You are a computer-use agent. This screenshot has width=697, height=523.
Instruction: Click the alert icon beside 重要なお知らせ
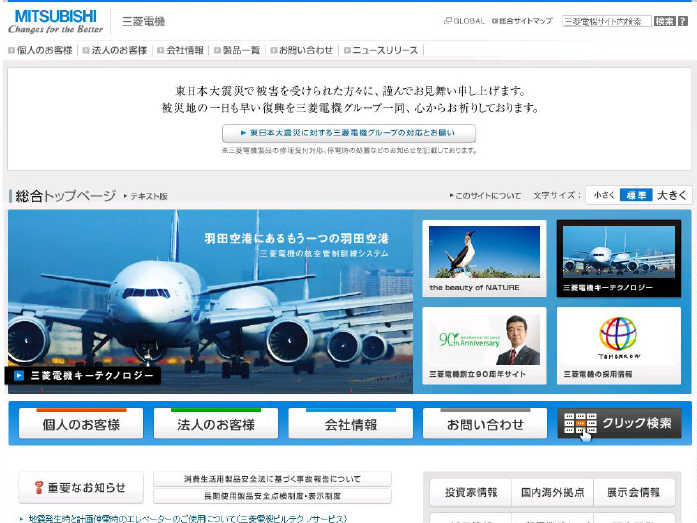pyautogui.click(x=39, y=487)
